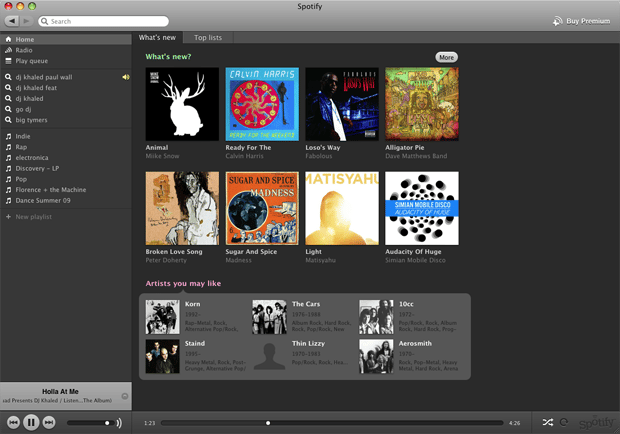The height and width of the screenshot is (434, 620).
Task: Open Audacity Of Huge album cover
Action: pos(422,208)
